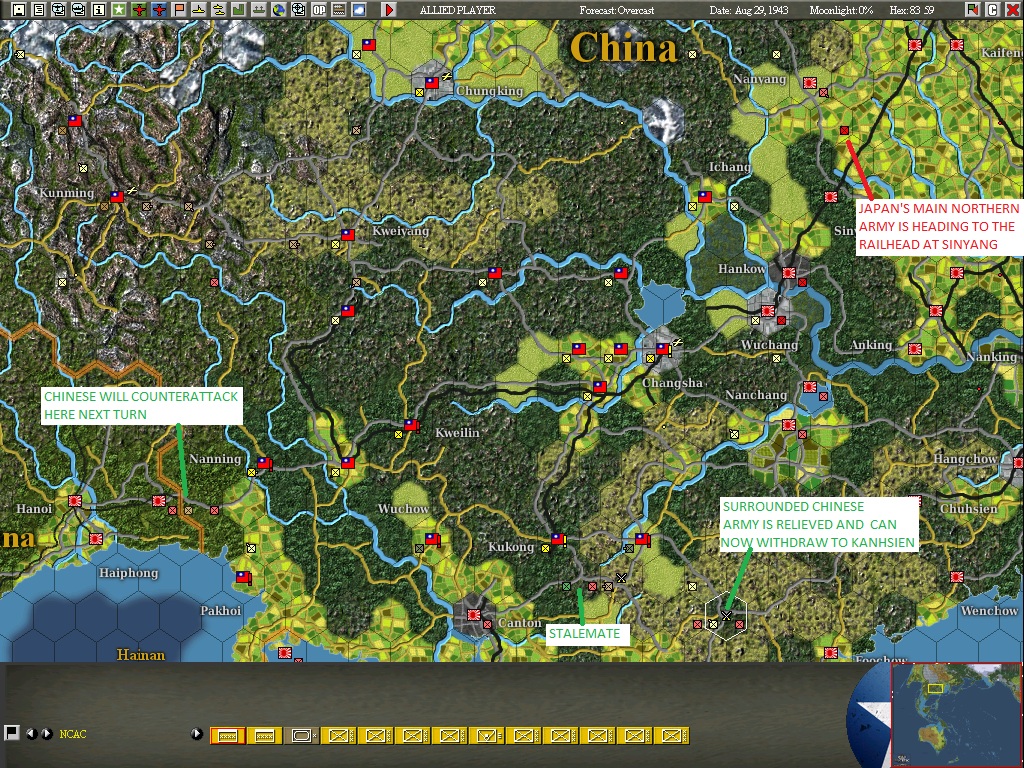Click the brown terrain strip toolbar icon
The width and height of the screenshot is (1024, 768).
click(338, 9)
